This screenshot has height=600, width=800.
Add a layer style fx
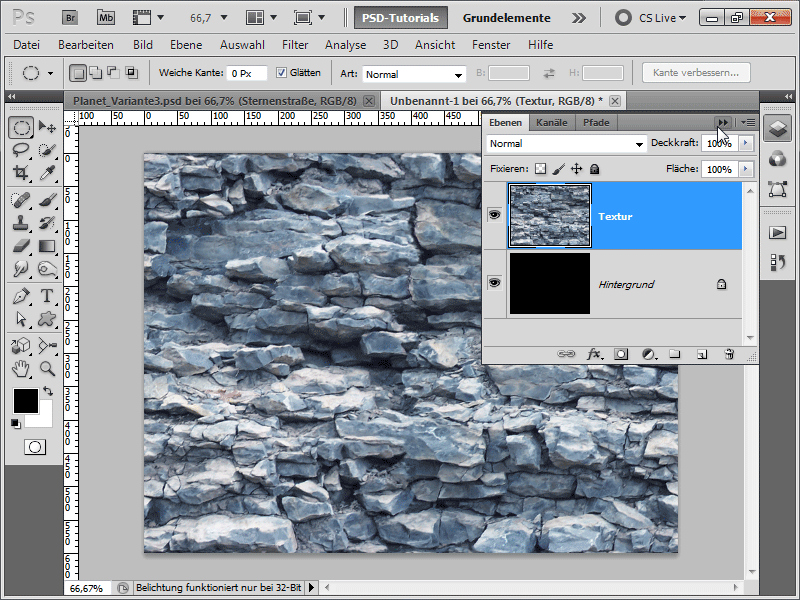pos(594,354)
